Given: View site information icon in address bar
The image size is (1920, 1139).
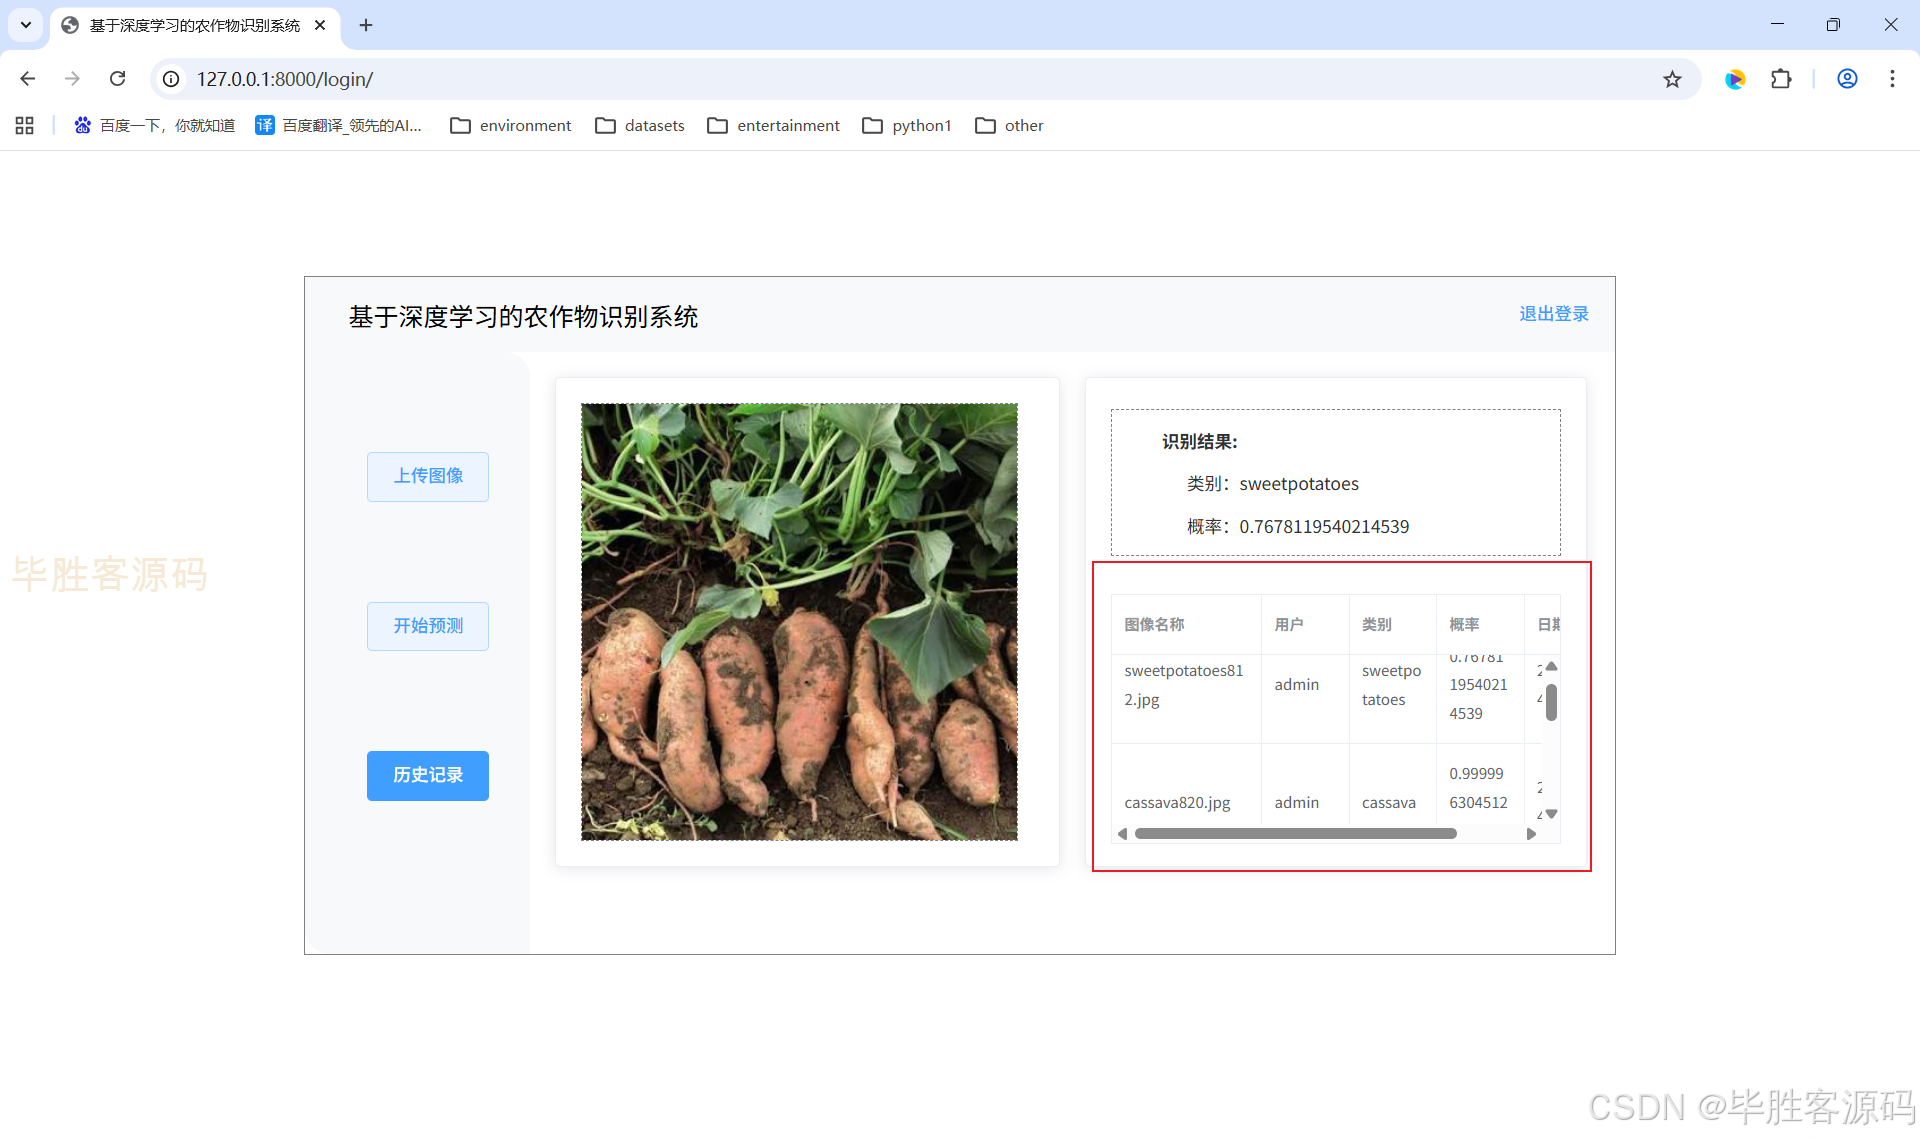Looking at the screenshot, I should [x=172, y=79].
